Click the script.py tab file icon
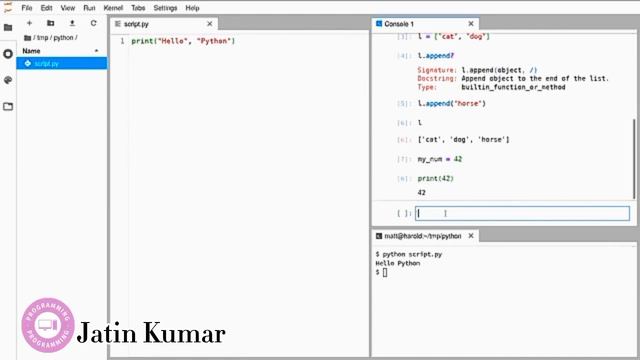 [118, 24]
